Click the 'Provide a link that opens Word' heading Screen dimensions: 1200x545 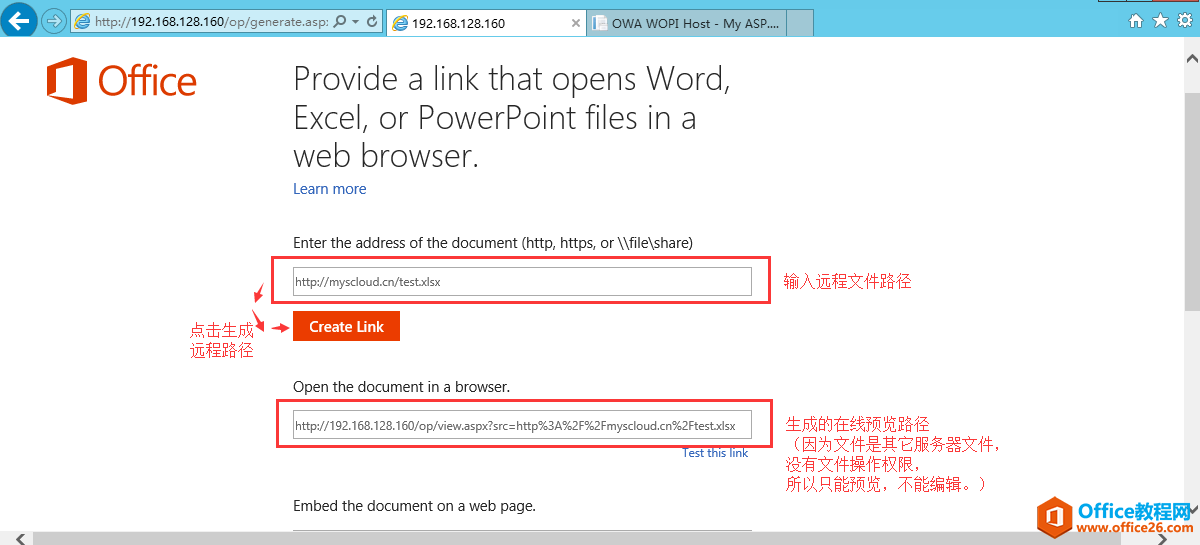511,117
